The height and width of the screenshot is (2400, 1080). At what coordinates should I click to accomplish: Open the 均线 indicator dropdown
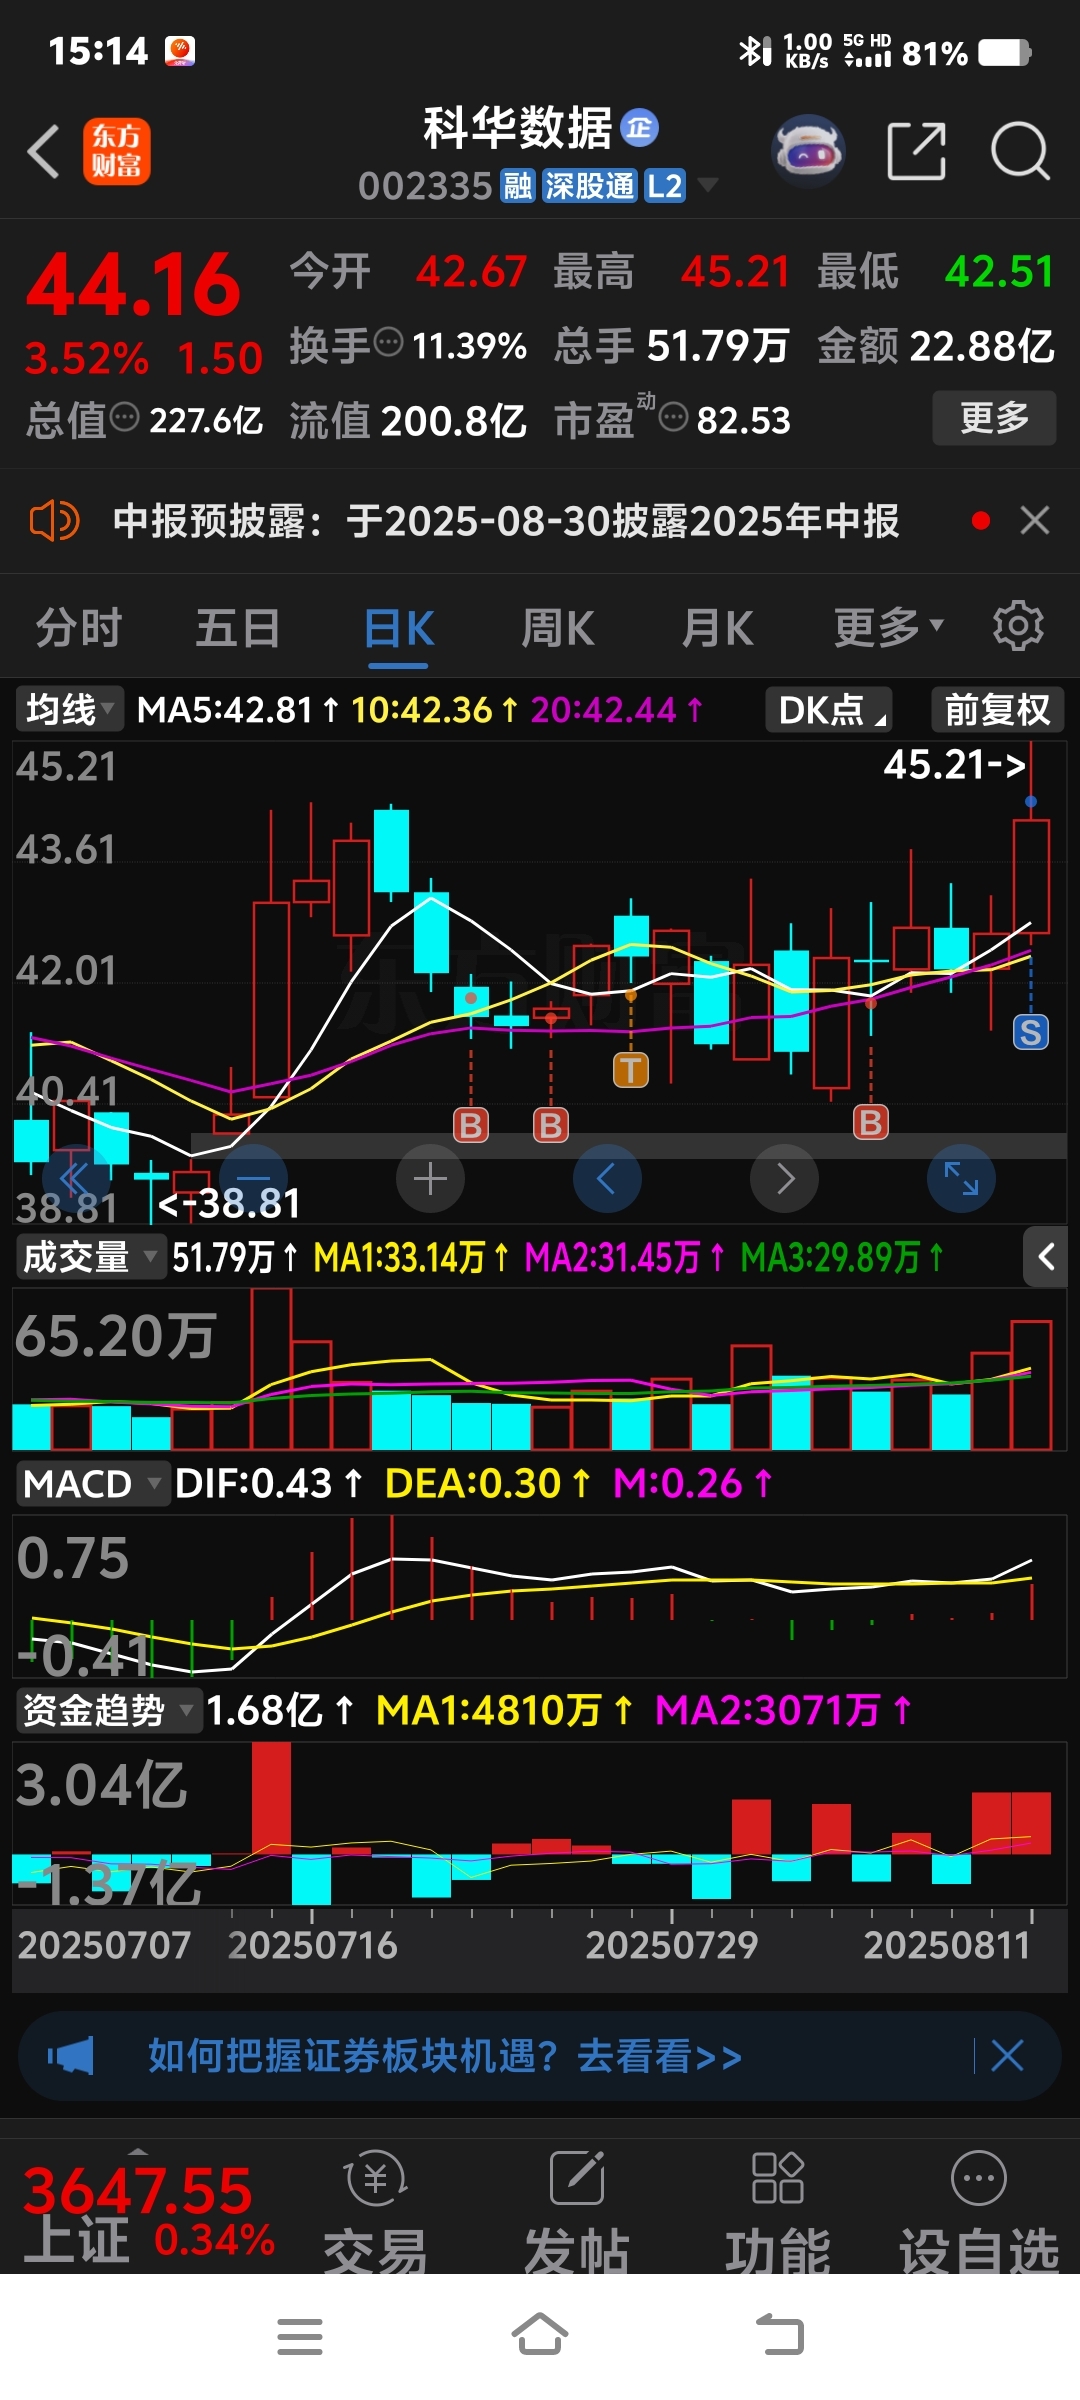[x=69, y=709]
